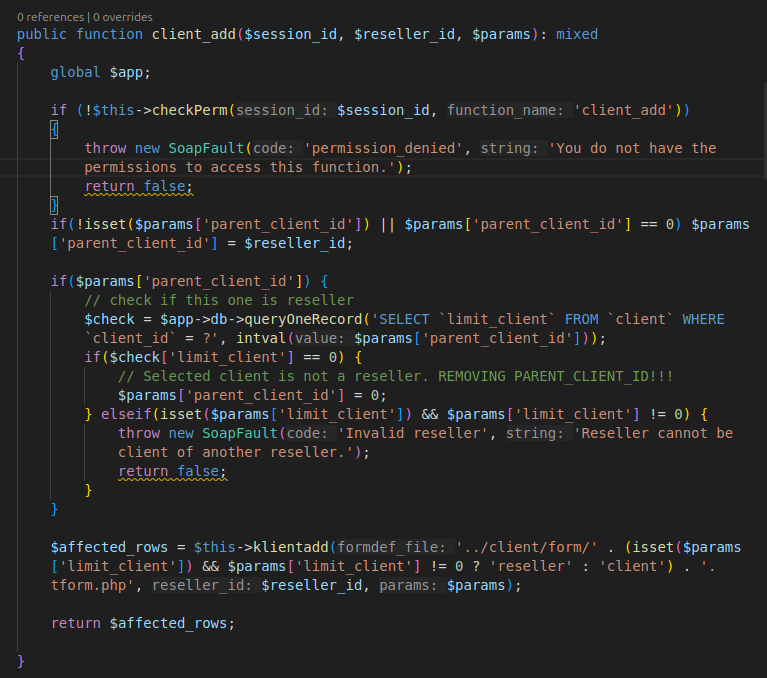Open the '0 overrides' code lens link
Screen dimensions: 767x678
(x=123, y=17)
